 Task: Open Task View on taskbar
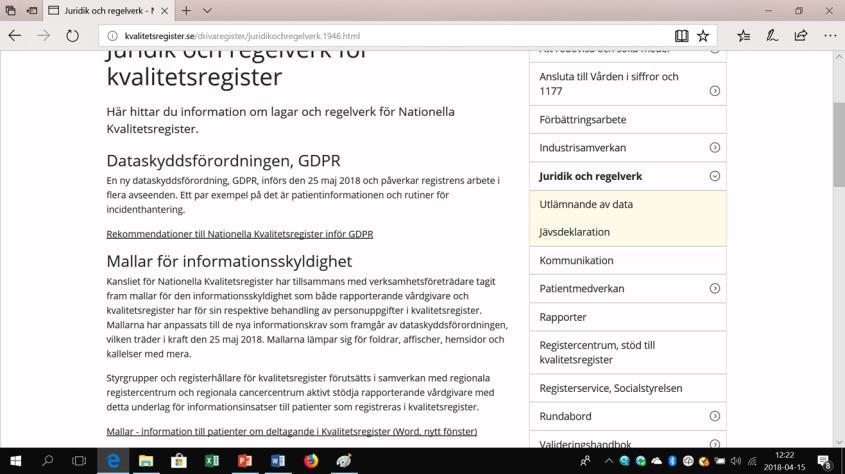(x=79, y=461)
